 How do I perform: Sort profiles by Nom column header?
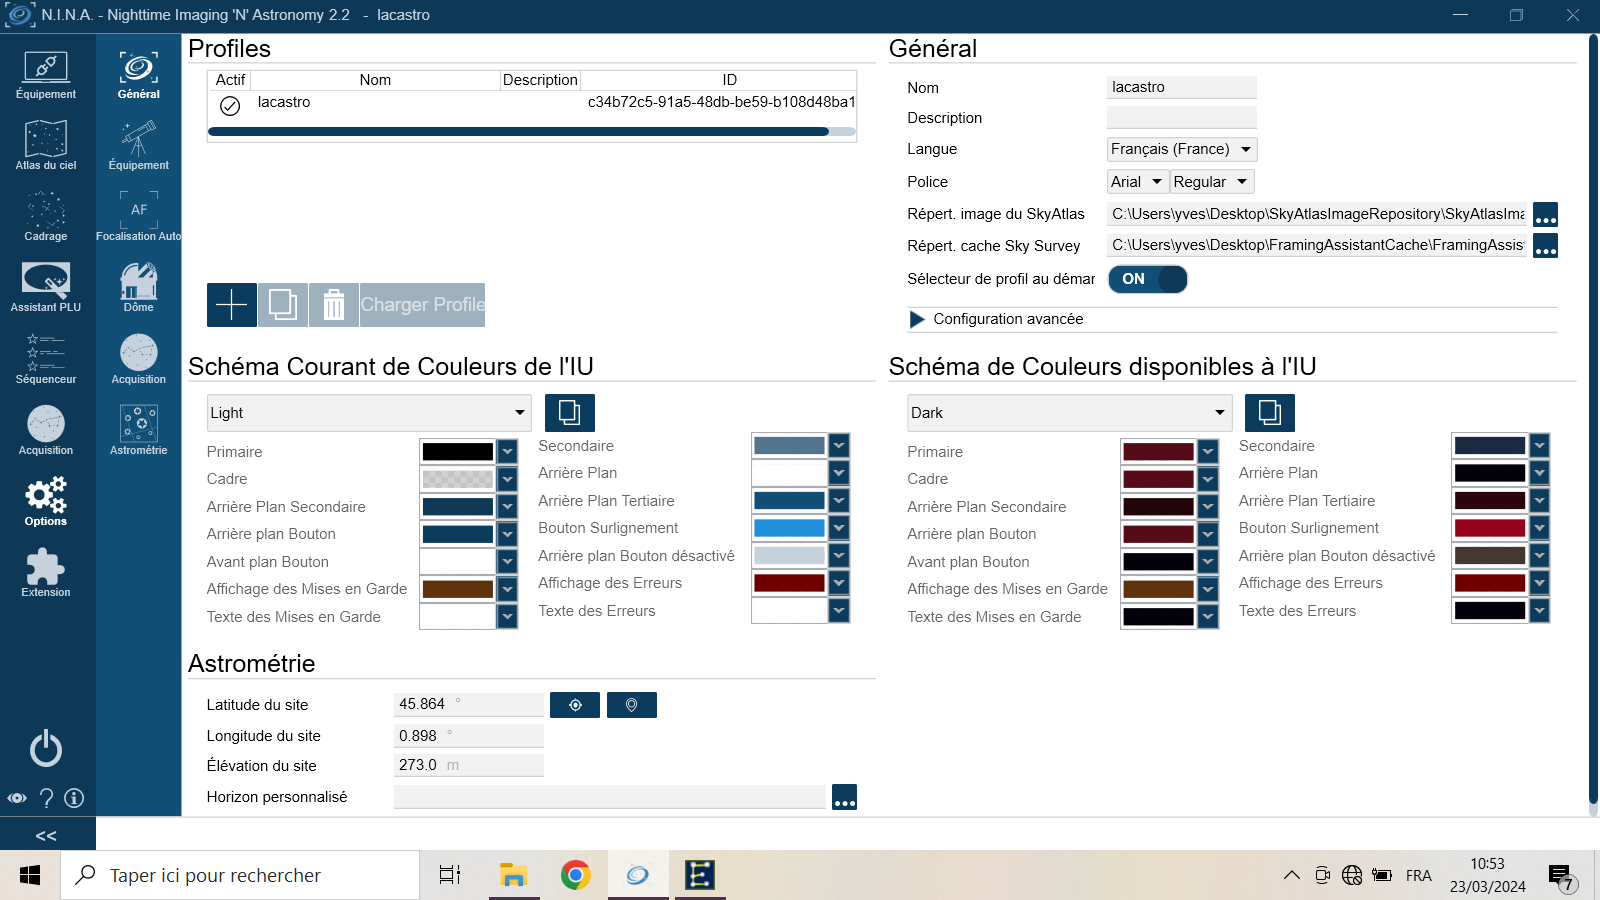[x=375, y=80]
